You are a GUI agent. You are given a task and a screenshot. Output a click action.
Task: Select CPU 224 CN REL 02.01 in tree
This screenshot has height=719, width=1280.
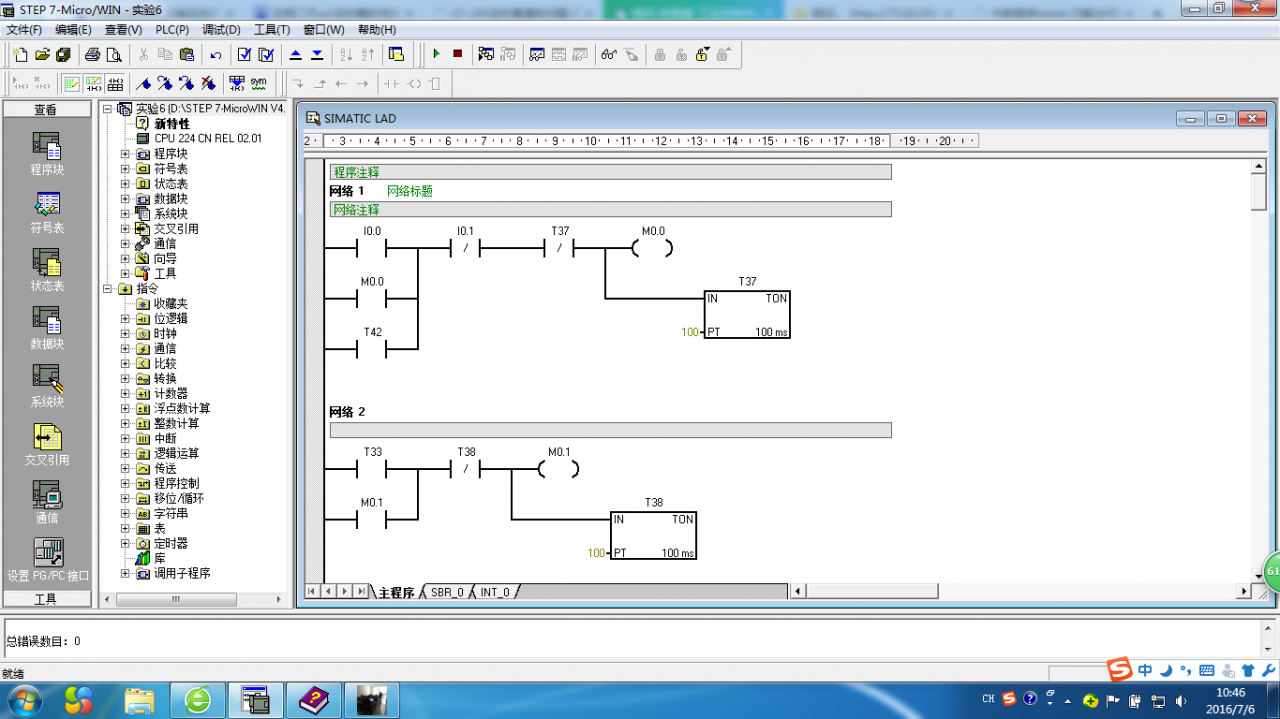[207, 139]
